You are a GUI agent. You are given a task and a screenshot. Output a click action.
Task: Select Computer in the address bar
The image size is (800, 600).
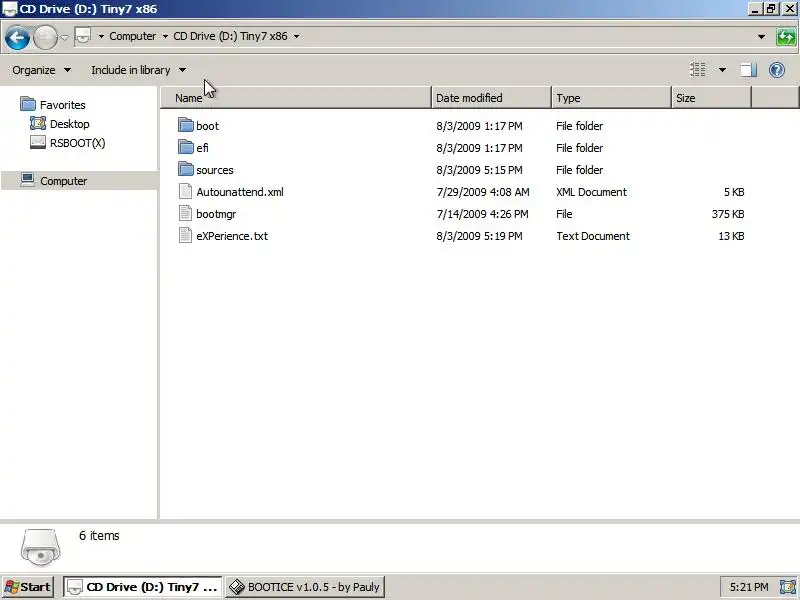[x=133, y=36]
